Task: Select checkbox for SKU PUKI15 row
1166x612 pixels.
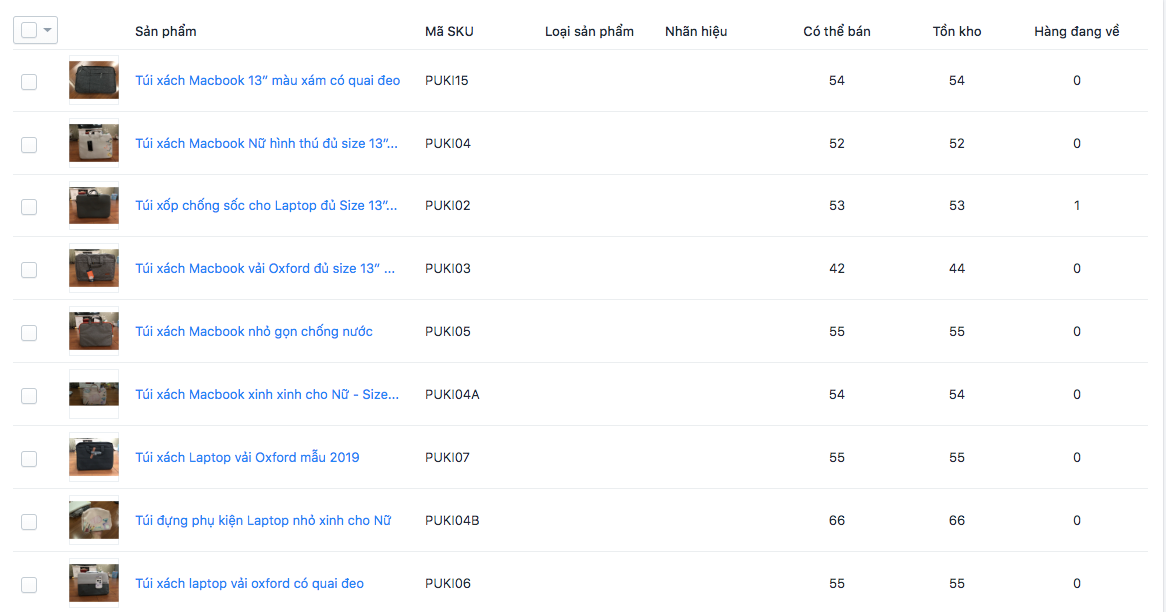Action: [x=29, y=81]
